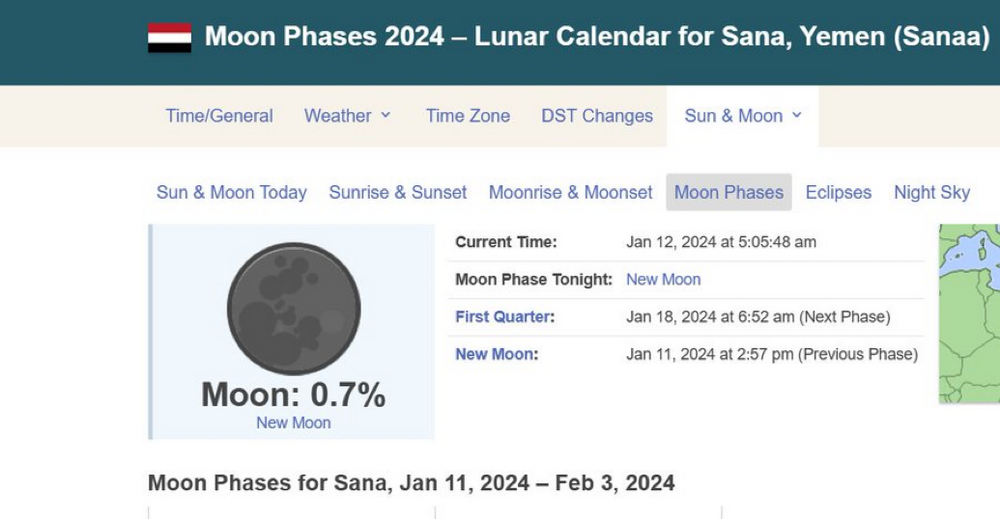Click New Moon link beside Moon Phase Tonight
This screenshot has width=1000, height=519.
[x=663, y=280]
